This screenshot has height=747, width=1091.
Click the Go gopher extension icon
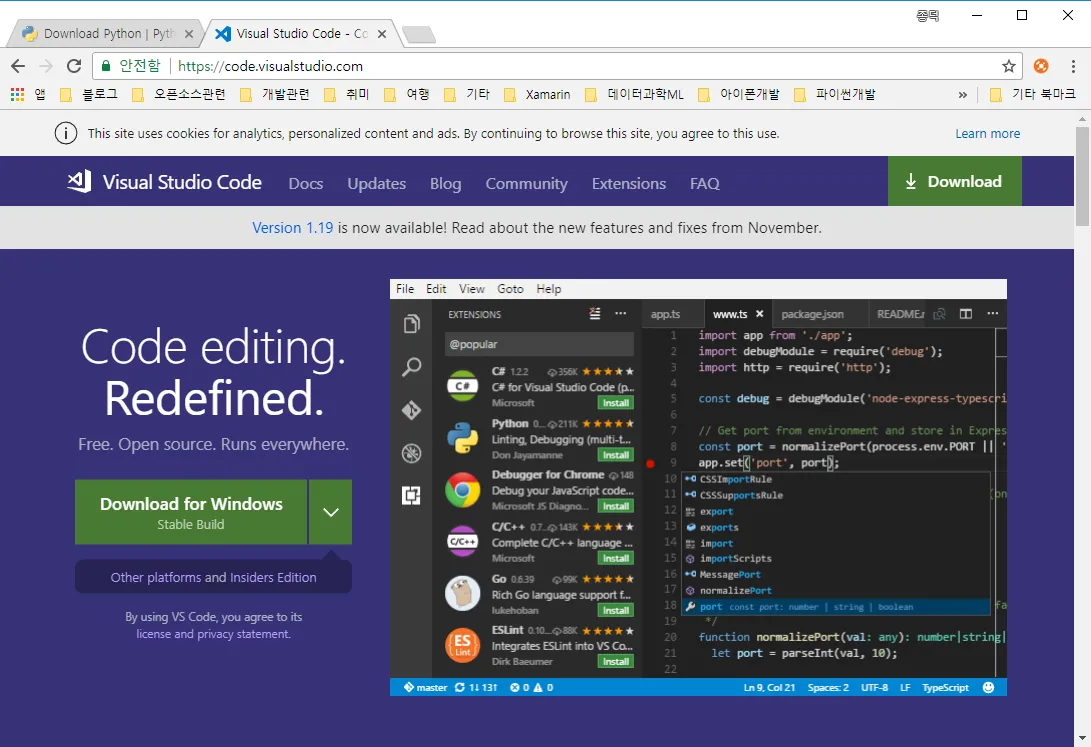[463, 593]
